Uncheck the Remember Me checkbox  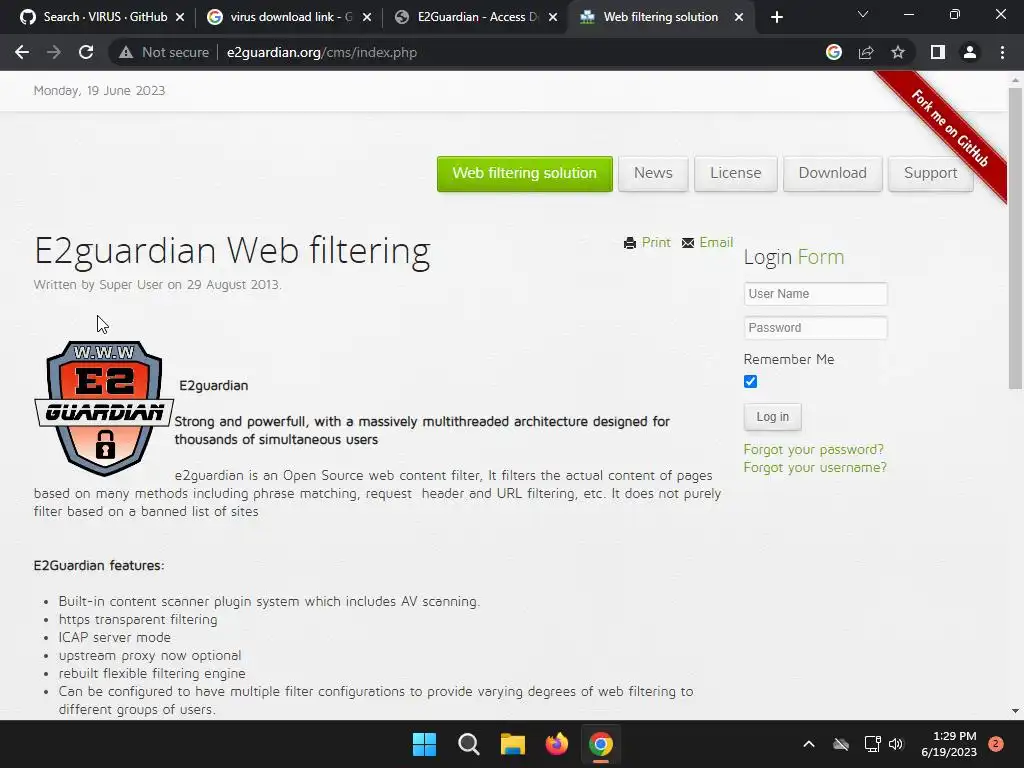coord(750,381)
